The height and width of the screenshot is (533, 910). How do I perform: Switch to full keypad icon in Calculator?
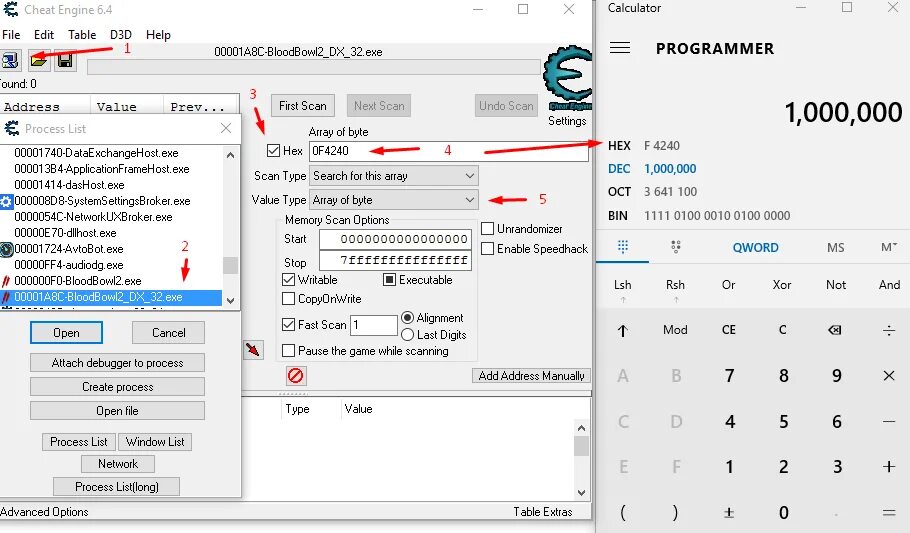pyautogui.click(x=623, y=247)
